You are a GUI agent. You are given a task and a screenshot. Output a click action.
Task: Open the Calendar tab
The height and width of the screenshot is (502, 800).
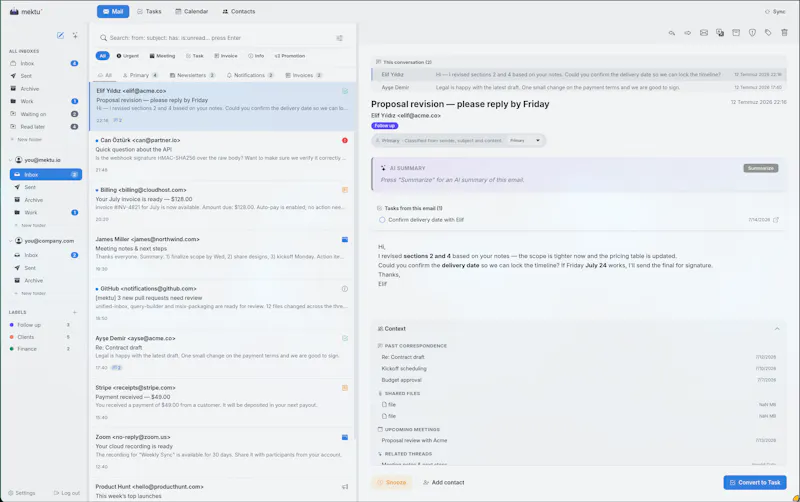[192, 11]
